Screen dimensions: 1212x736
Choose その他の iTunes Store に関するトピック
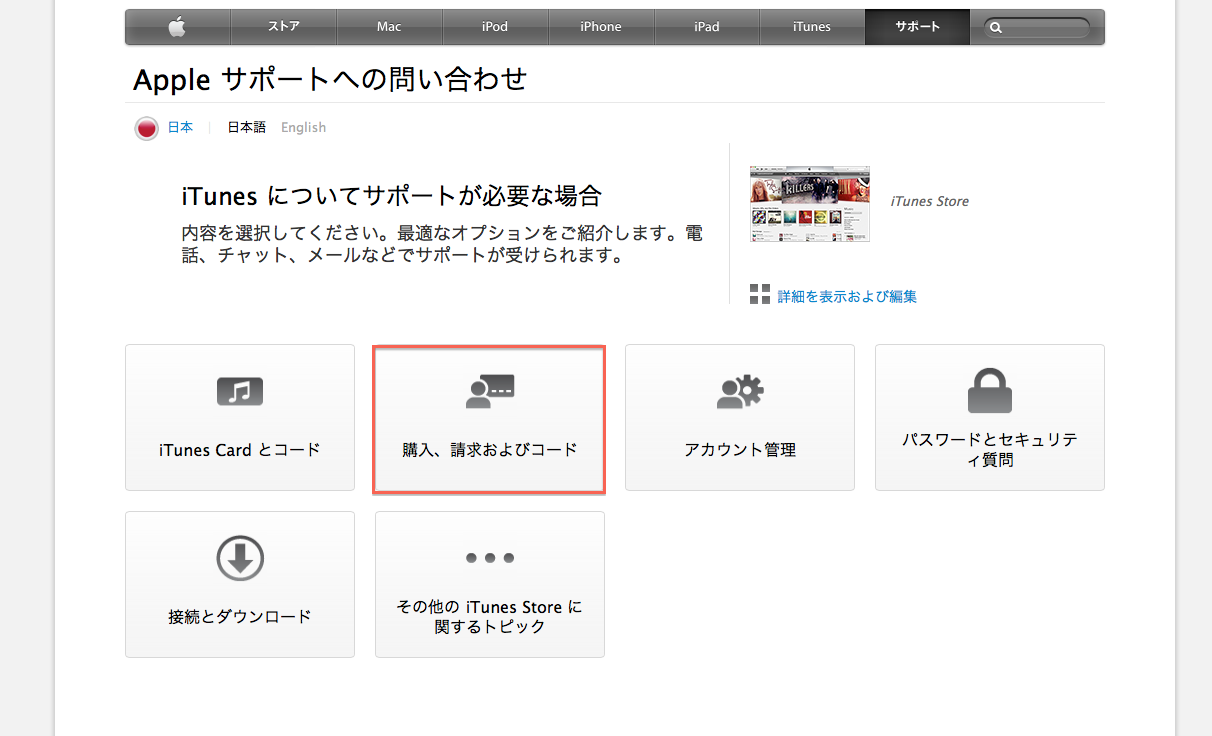(490, 585)
